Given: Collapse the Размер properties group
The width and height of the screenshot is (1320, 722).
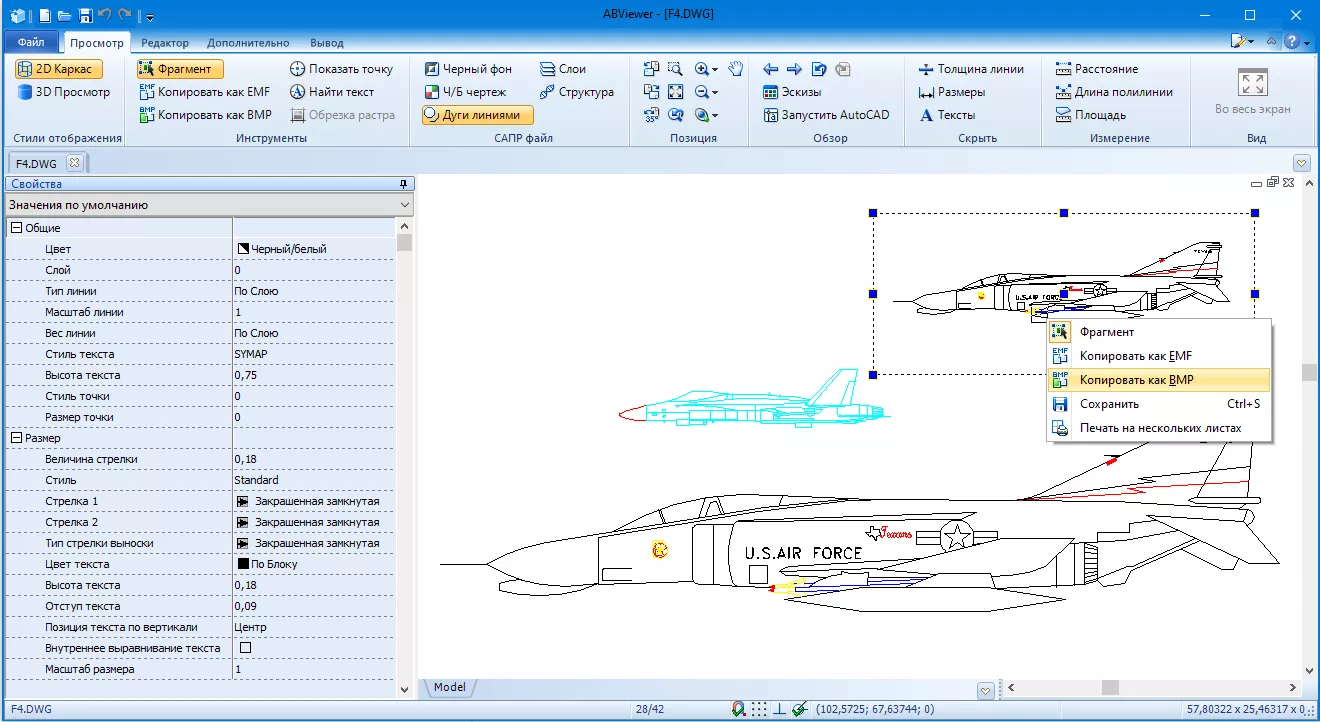Looking at the screenshot, I should tap(16, 438).
